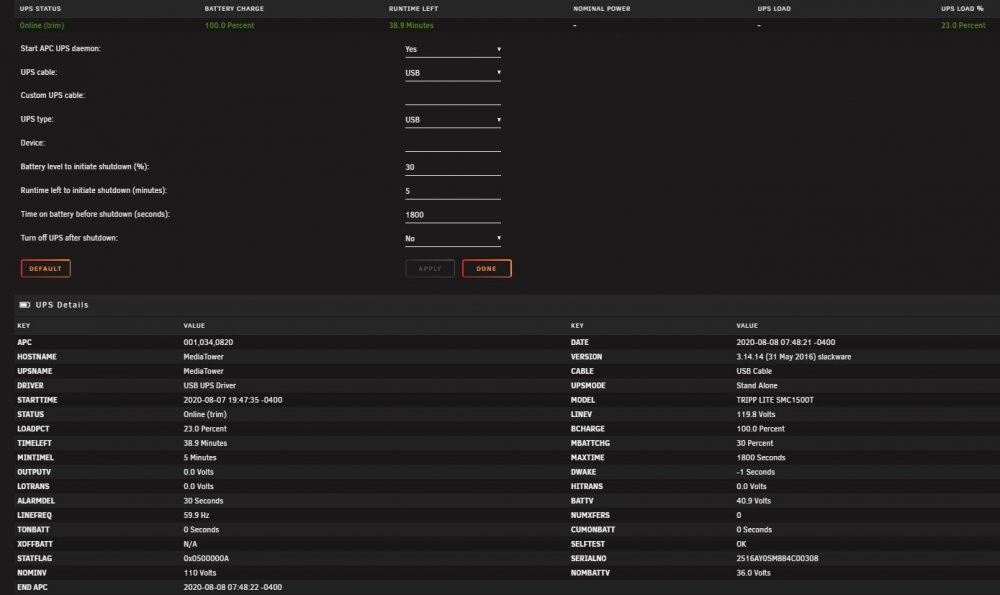Click the MBATTCHG value 30 Percent
This screenshot has width=1000, height=595.
click(x=754, y=443)
